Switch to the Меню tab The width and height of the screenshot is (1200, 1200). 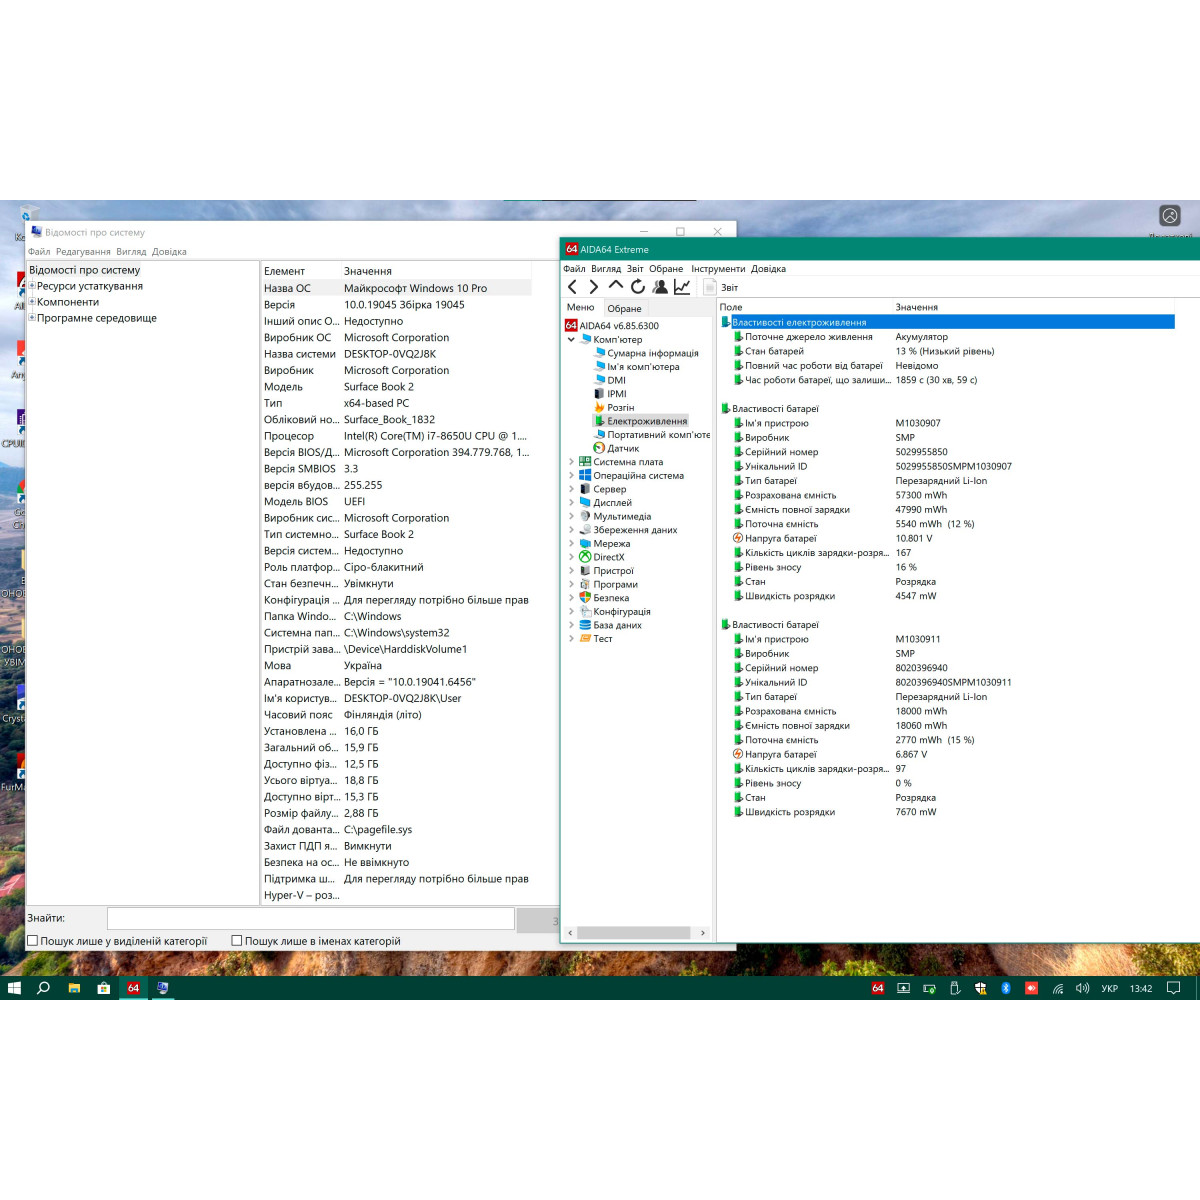[580, 308]
